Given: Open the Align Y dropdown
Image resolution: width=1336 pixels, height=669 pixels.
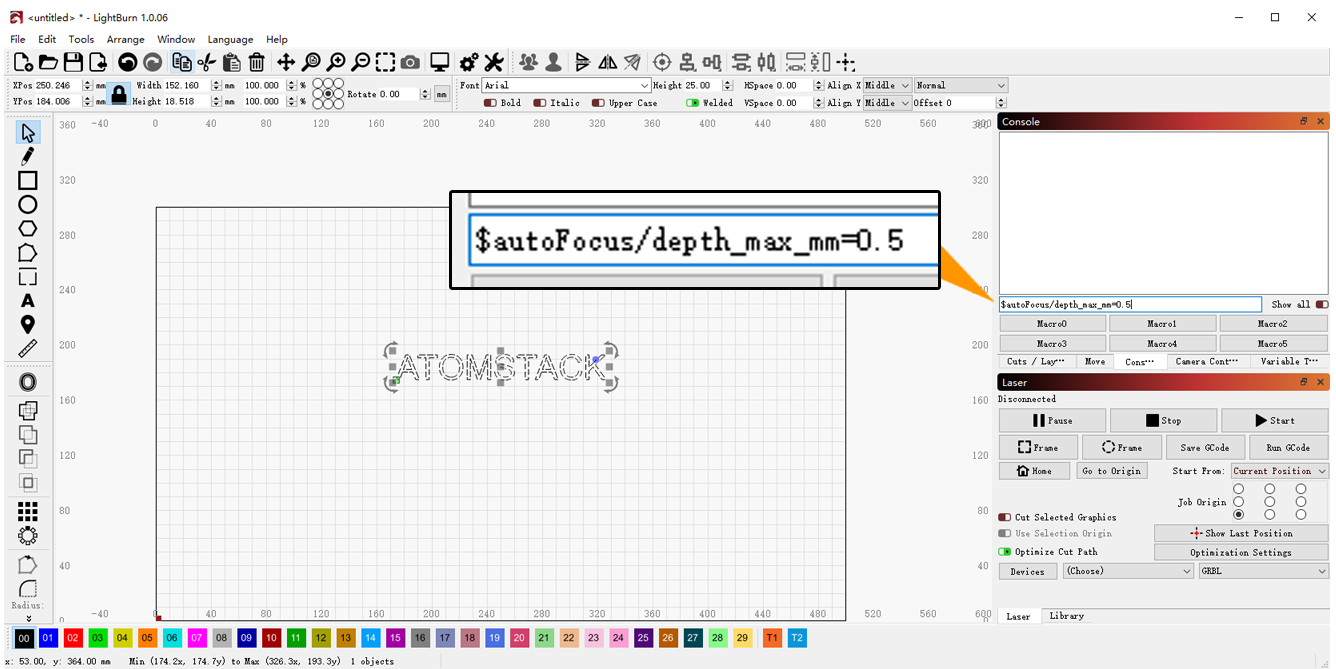Looking at the screenshot, I should click(x=887, y=102).
